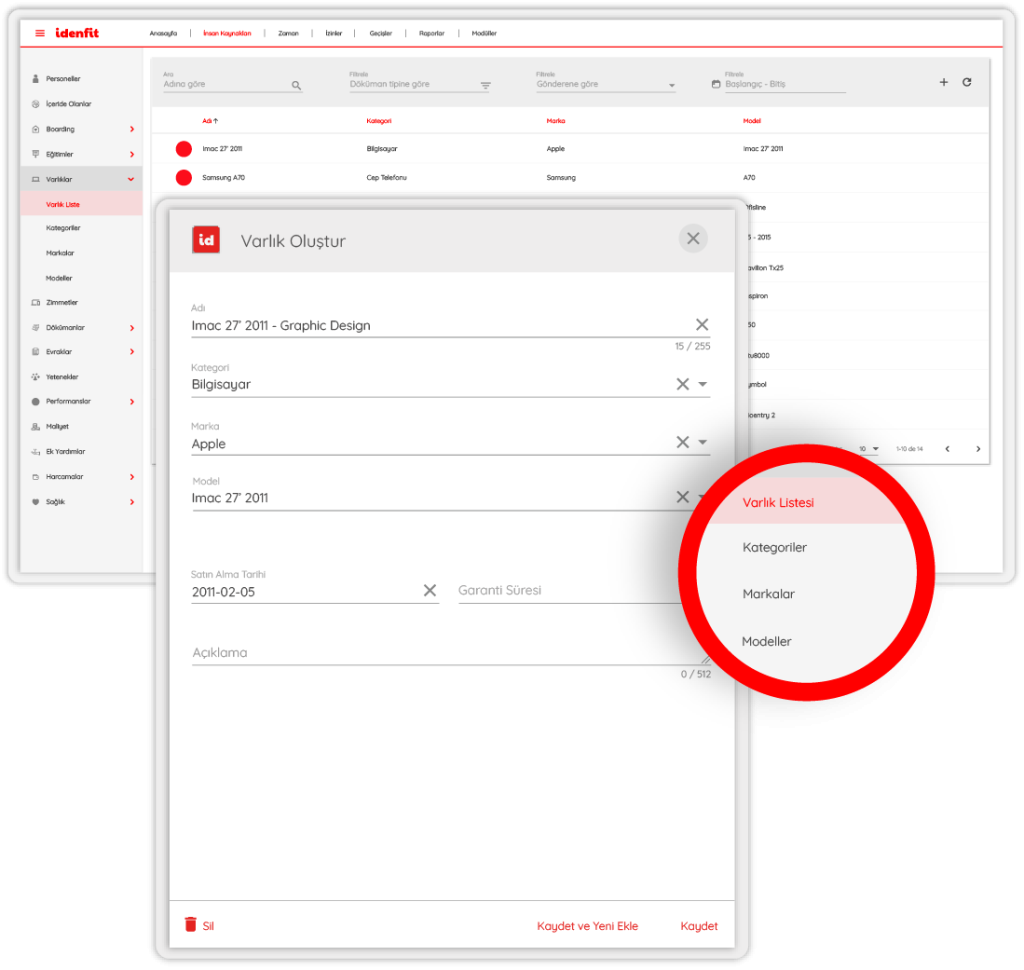This screenshot has width=1024, height=970.
Task: Open the Marka dropdown arrow
Action: [703, 443]
